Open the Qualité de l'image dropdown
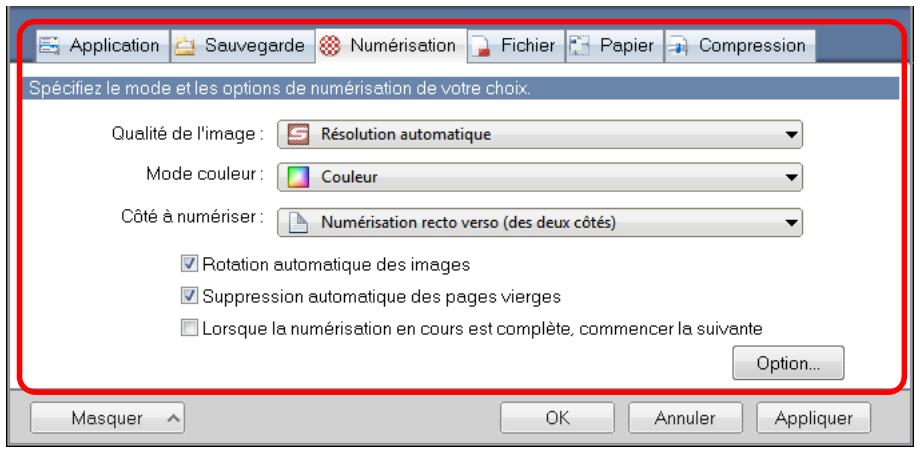This screenshot has height=451, width=918. pyautogui.click(x=790, y=133)
